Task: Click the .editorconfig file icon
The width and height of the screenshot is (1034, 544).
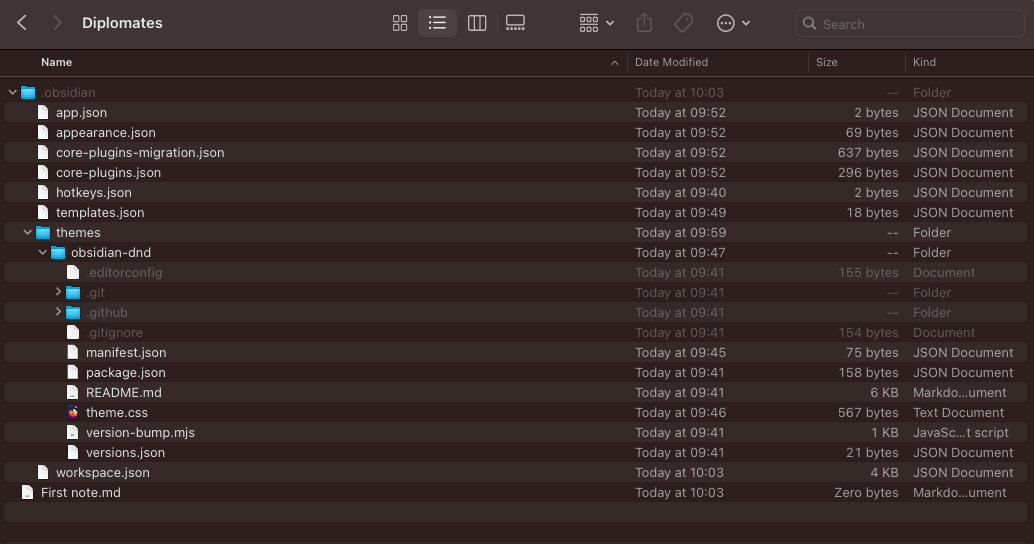Action: pos(73,272)
